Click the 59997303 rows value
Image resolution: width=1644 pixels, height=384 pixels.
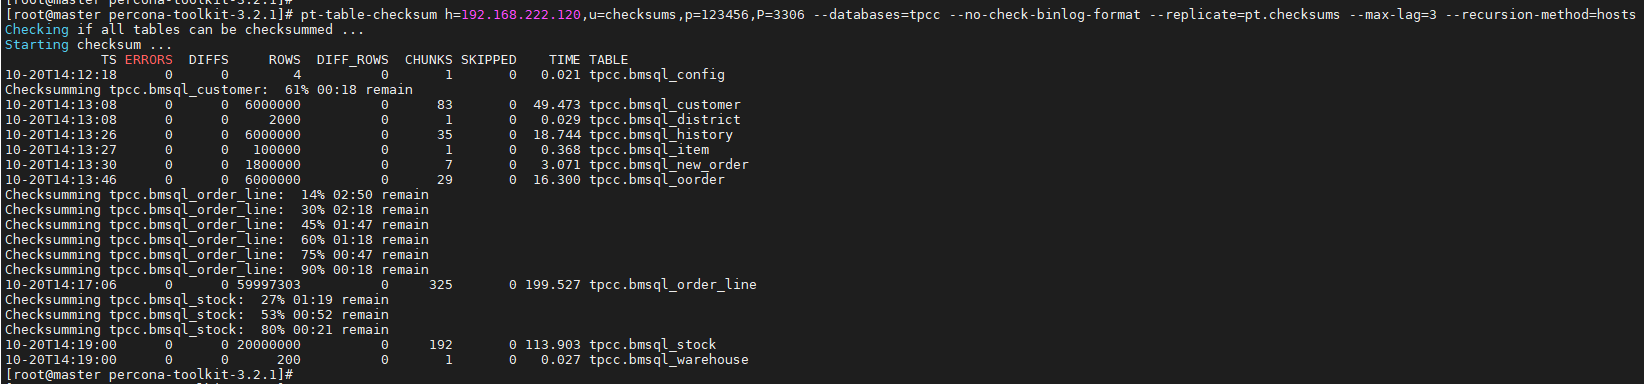[269, 285]
